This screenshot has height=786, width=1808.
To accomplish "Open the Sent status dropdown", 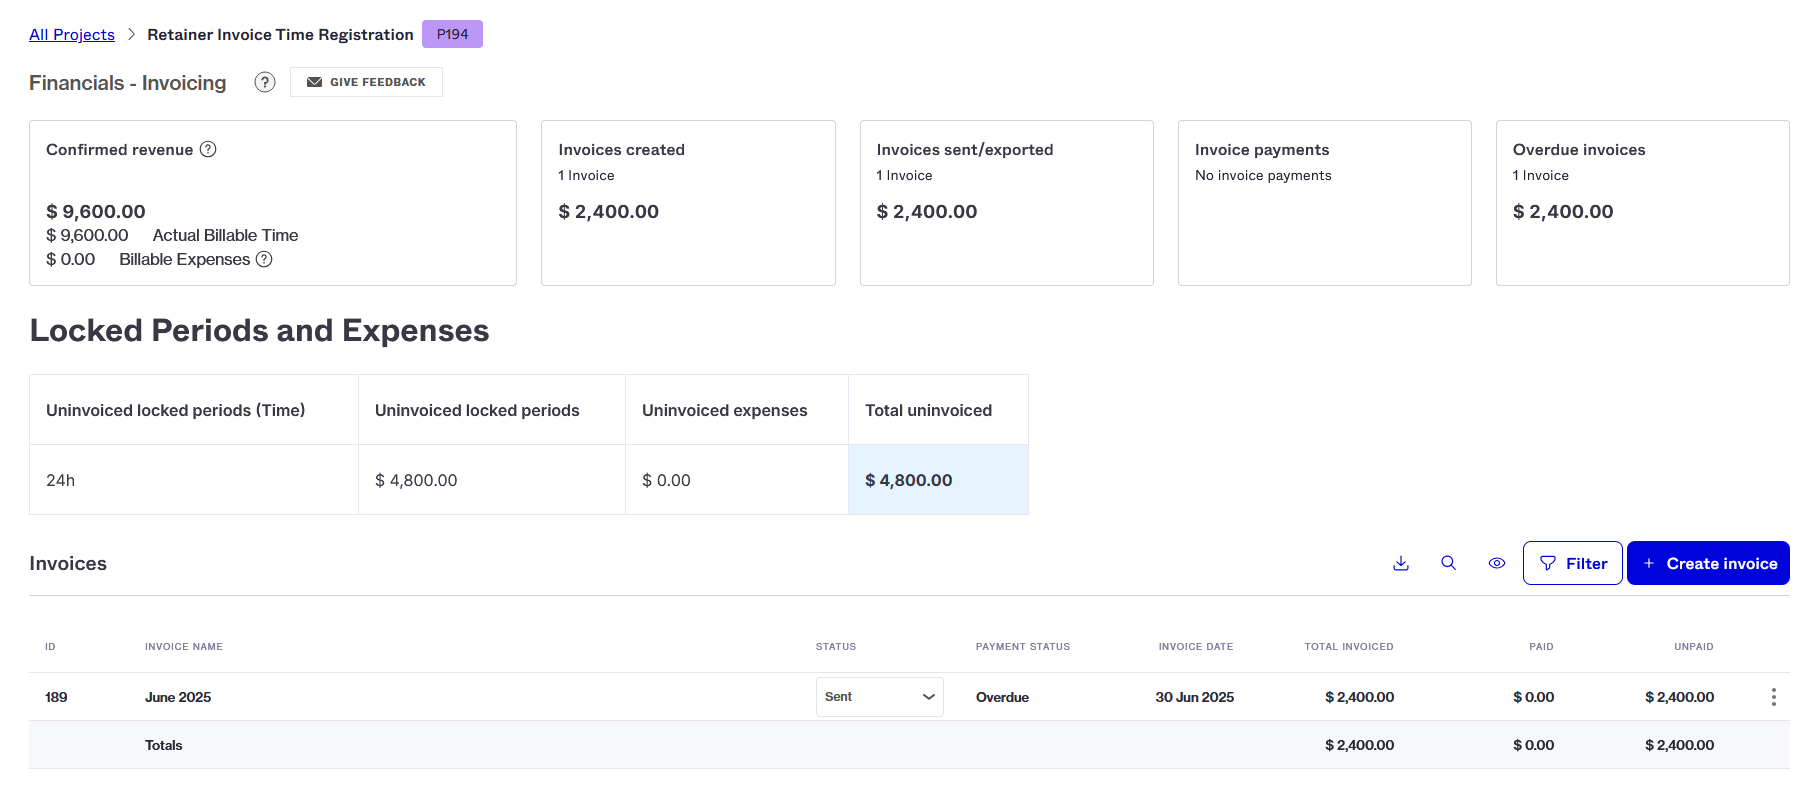I will (879, 697).
